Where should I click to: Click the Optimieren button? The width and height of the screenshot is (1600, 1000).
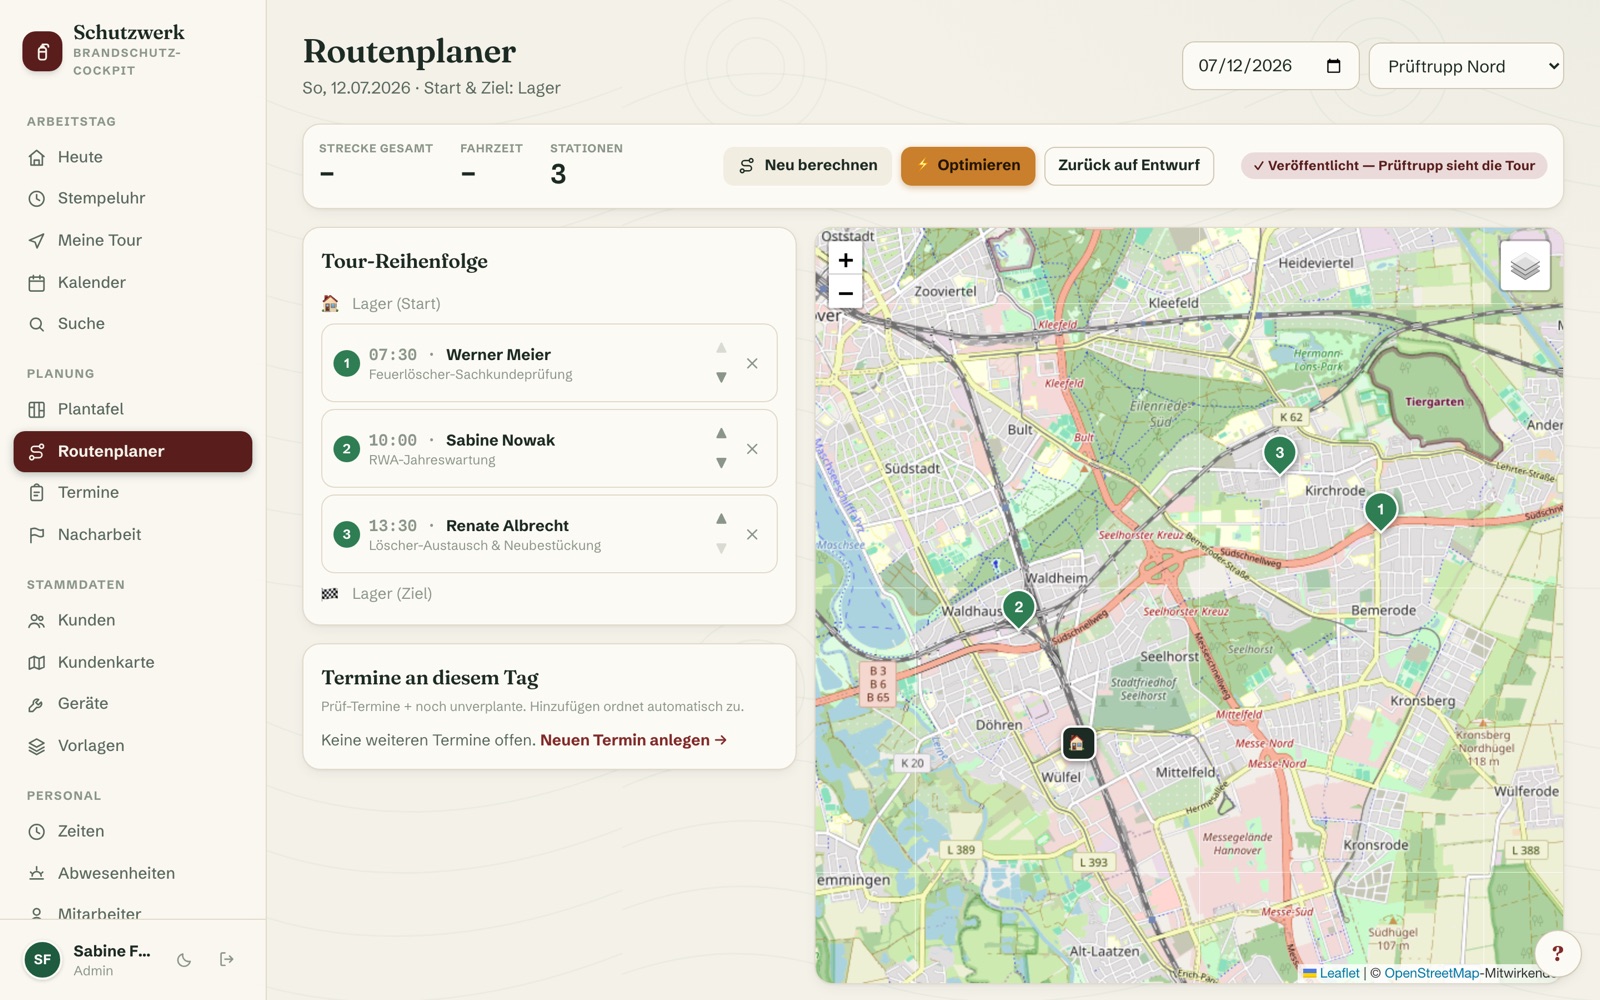coord(968,166)
